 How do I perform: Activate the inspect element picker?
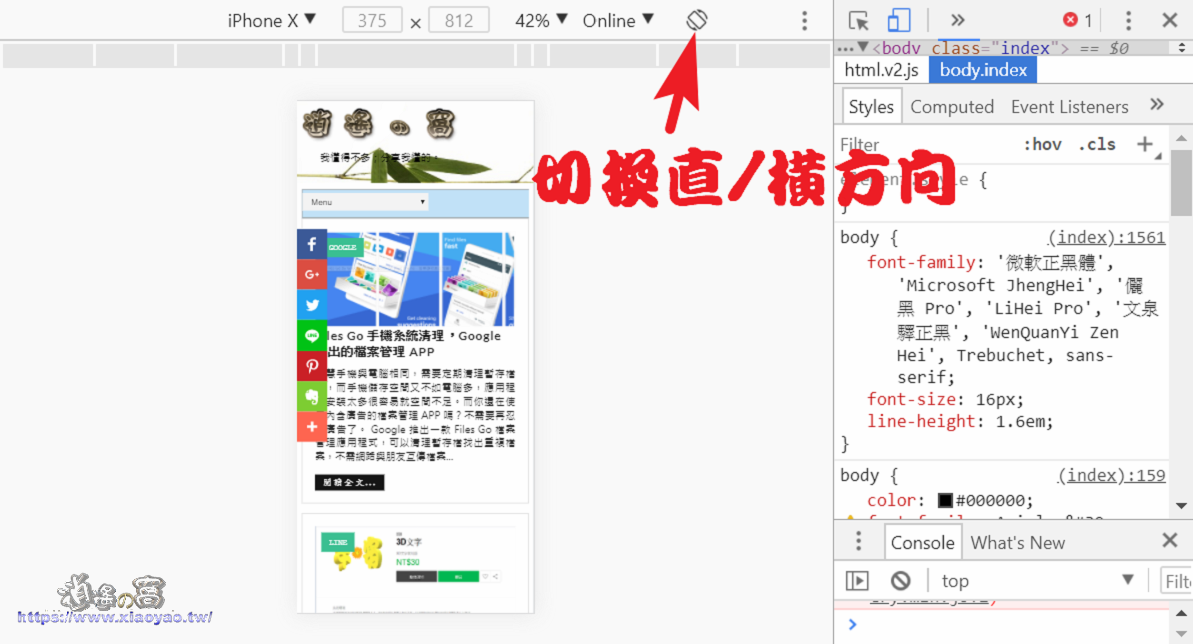[x=859, y=21]
